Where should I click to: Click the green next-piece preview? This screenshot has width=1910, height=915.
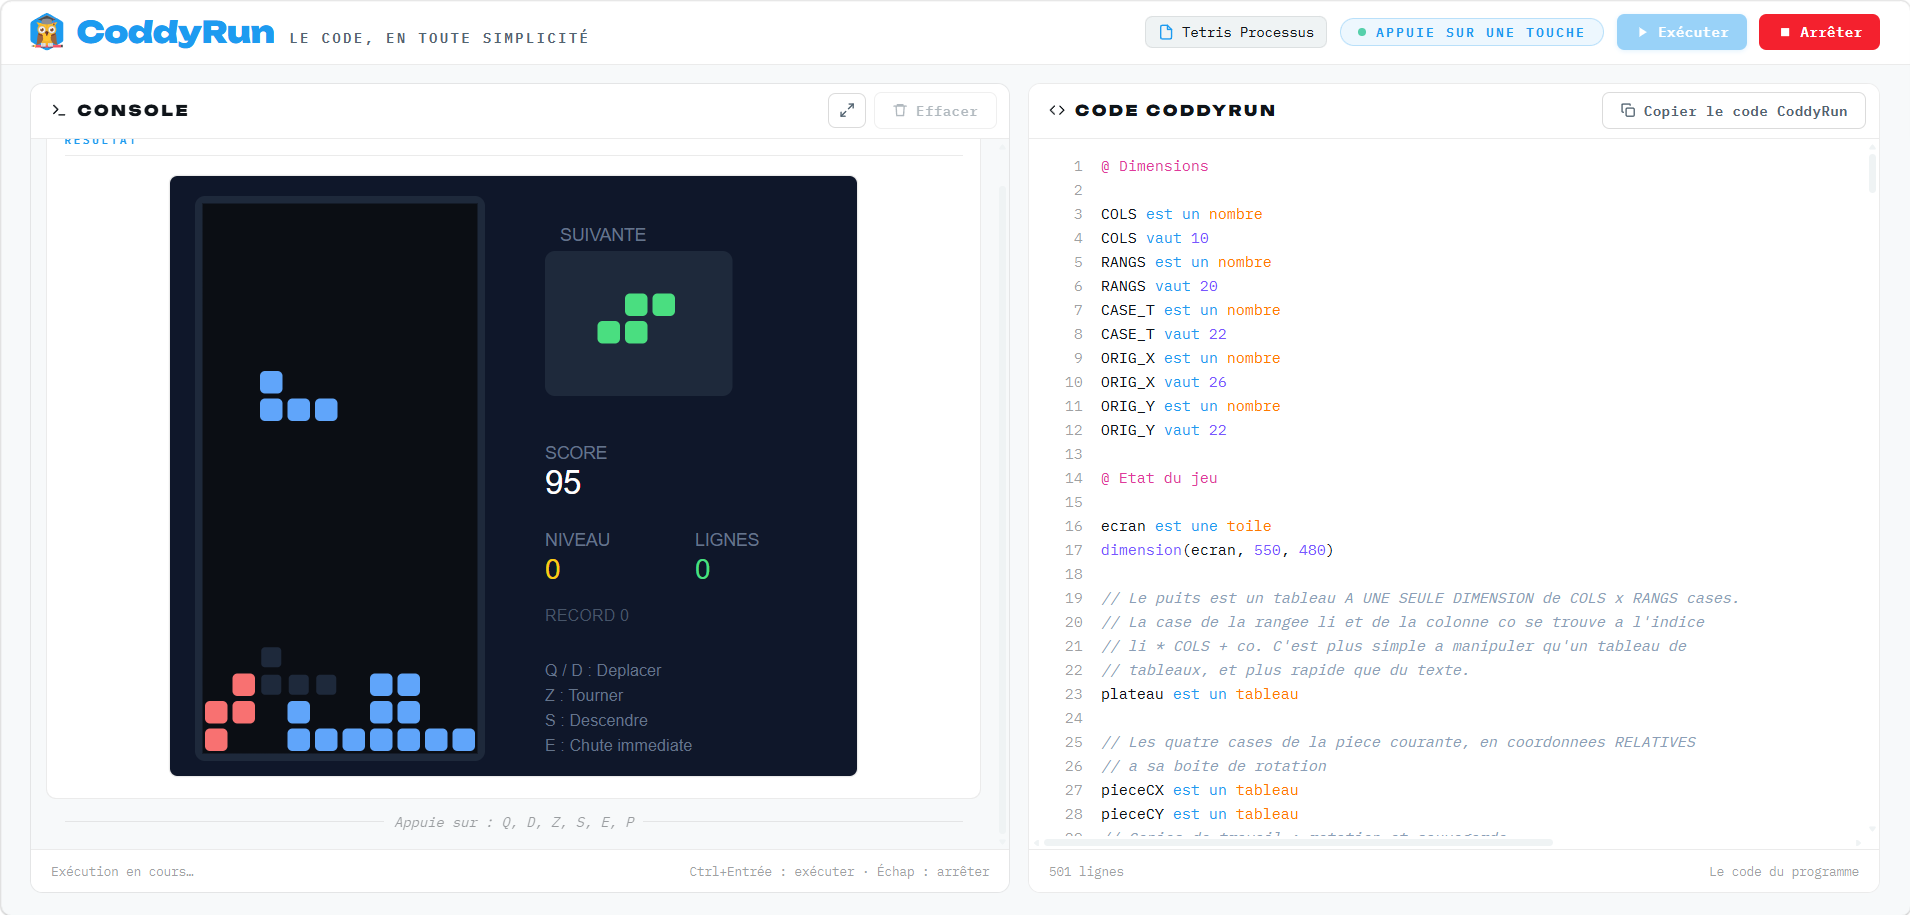click(636, 318)
